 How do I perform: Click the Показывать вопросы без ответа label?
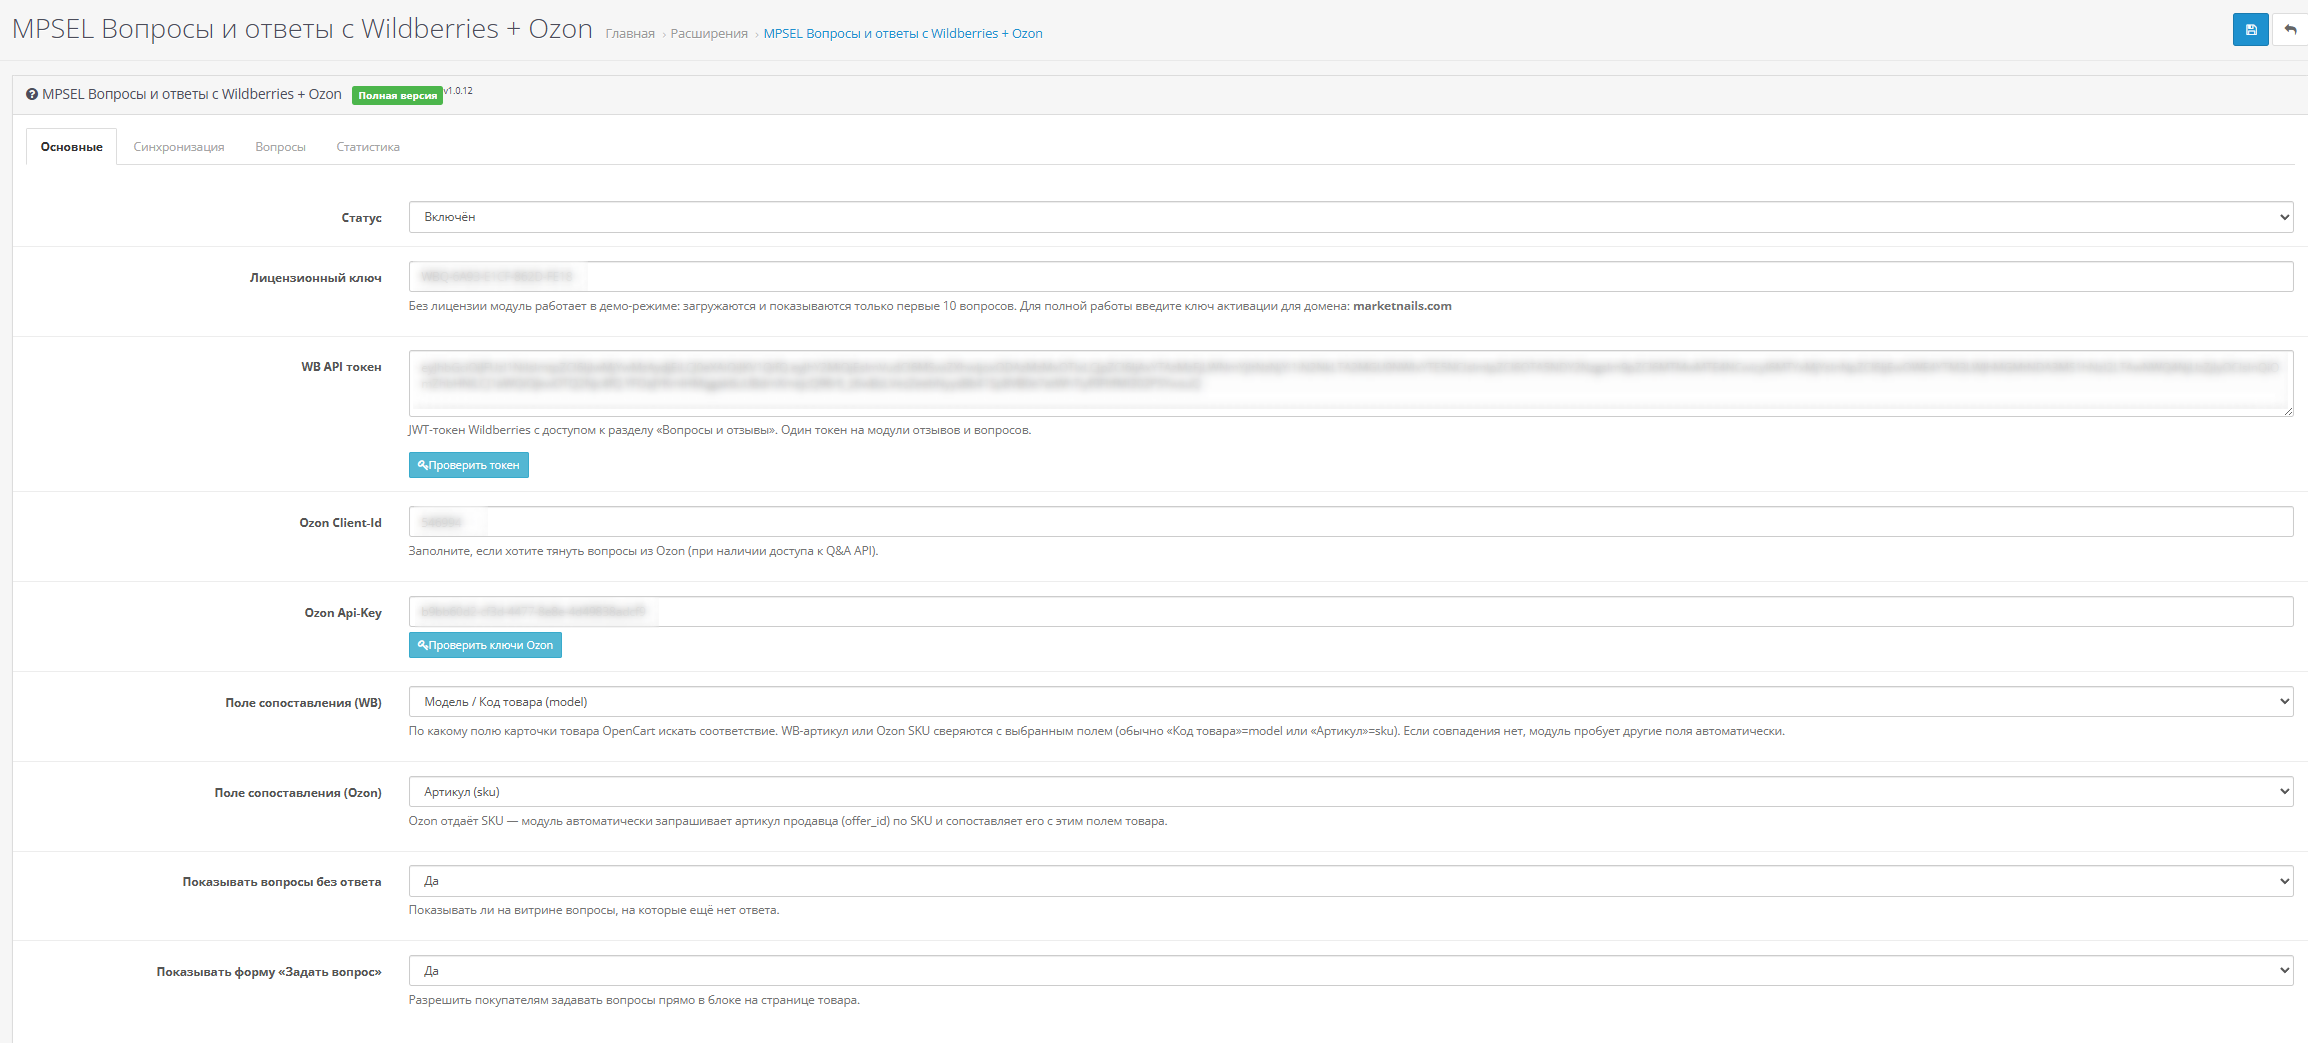click(x=282, y=882)
